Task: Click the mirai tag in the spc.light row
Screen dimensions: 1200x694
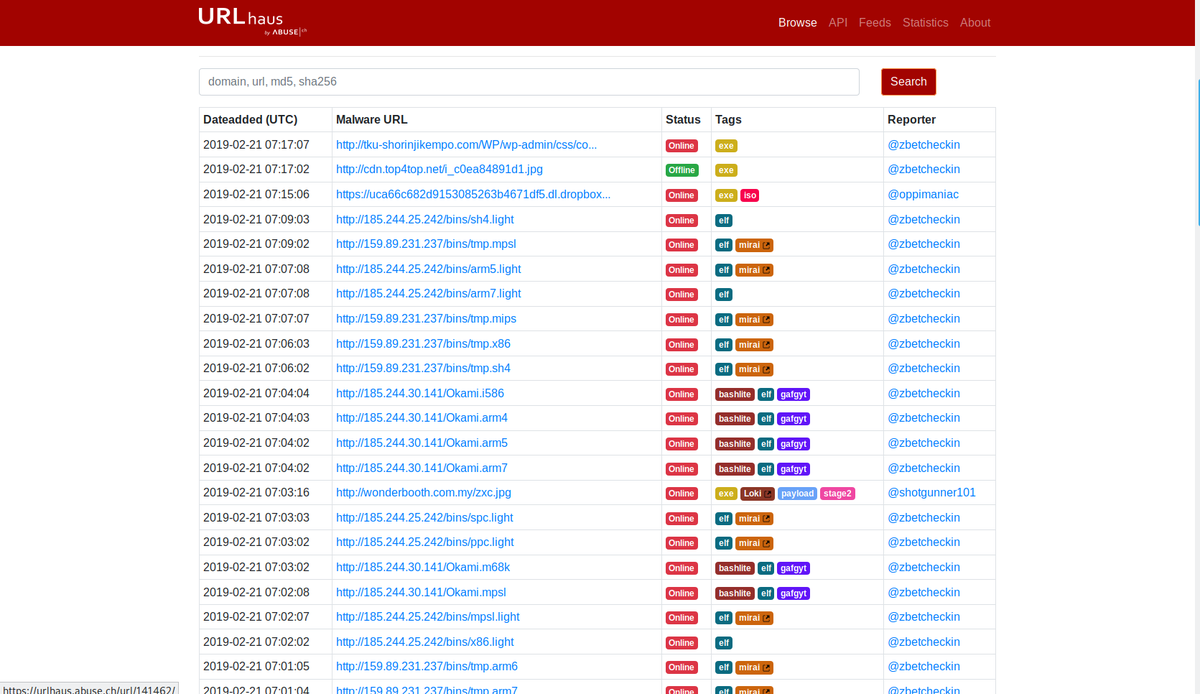Action: (x=754, y=519)
